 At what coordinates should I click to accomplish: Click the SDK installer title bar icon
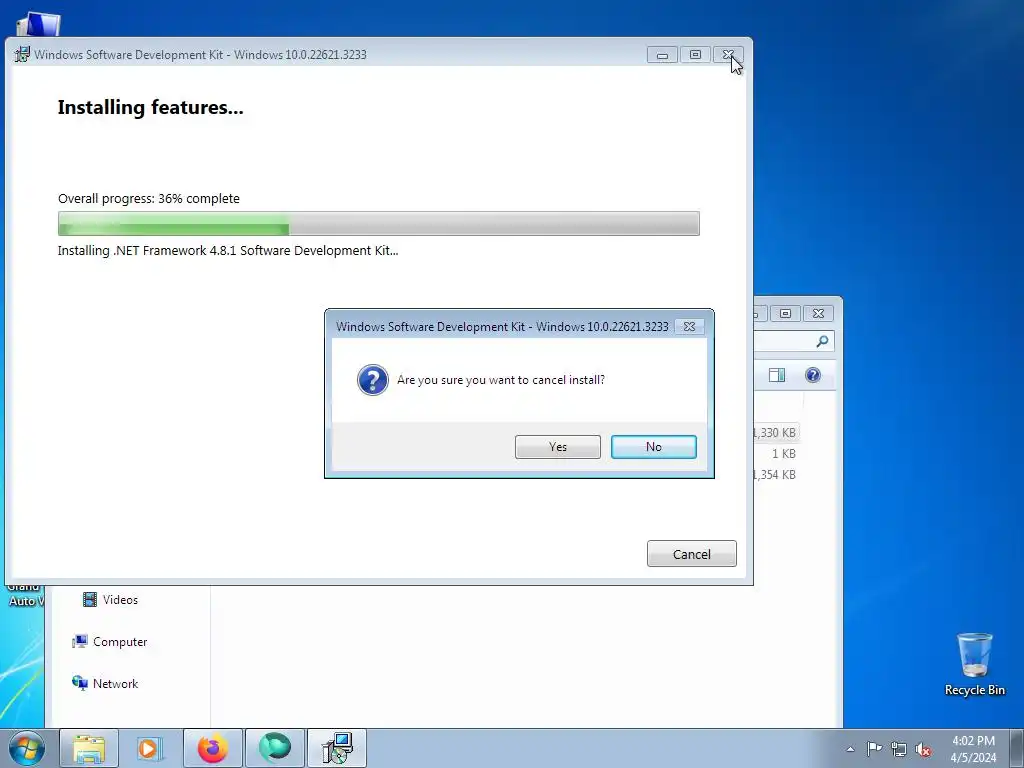(22, 54)
